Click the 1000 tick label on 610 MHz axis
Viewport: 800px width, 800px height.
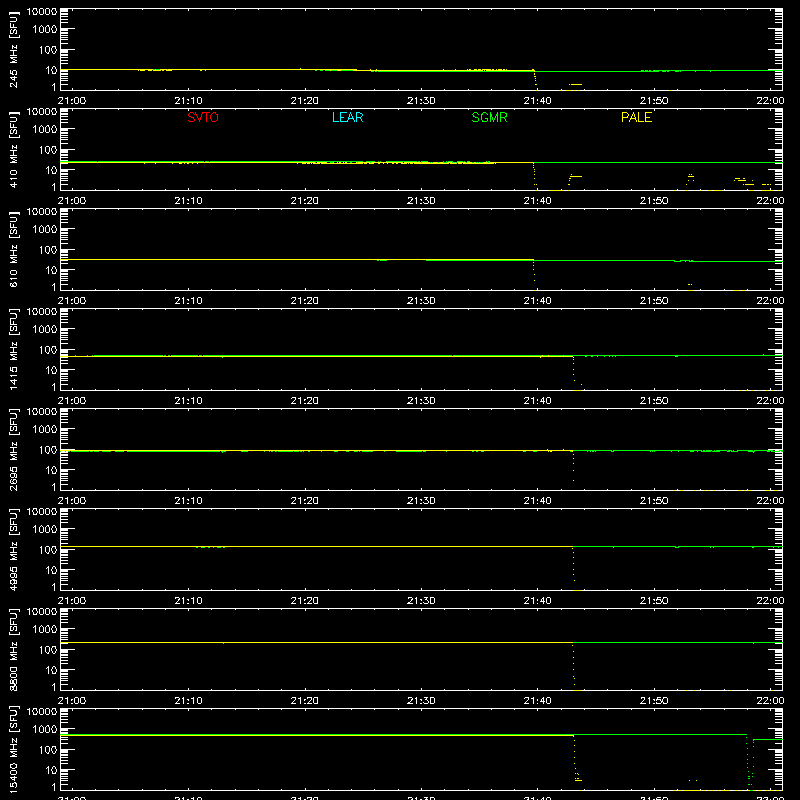tap(45, 230)
